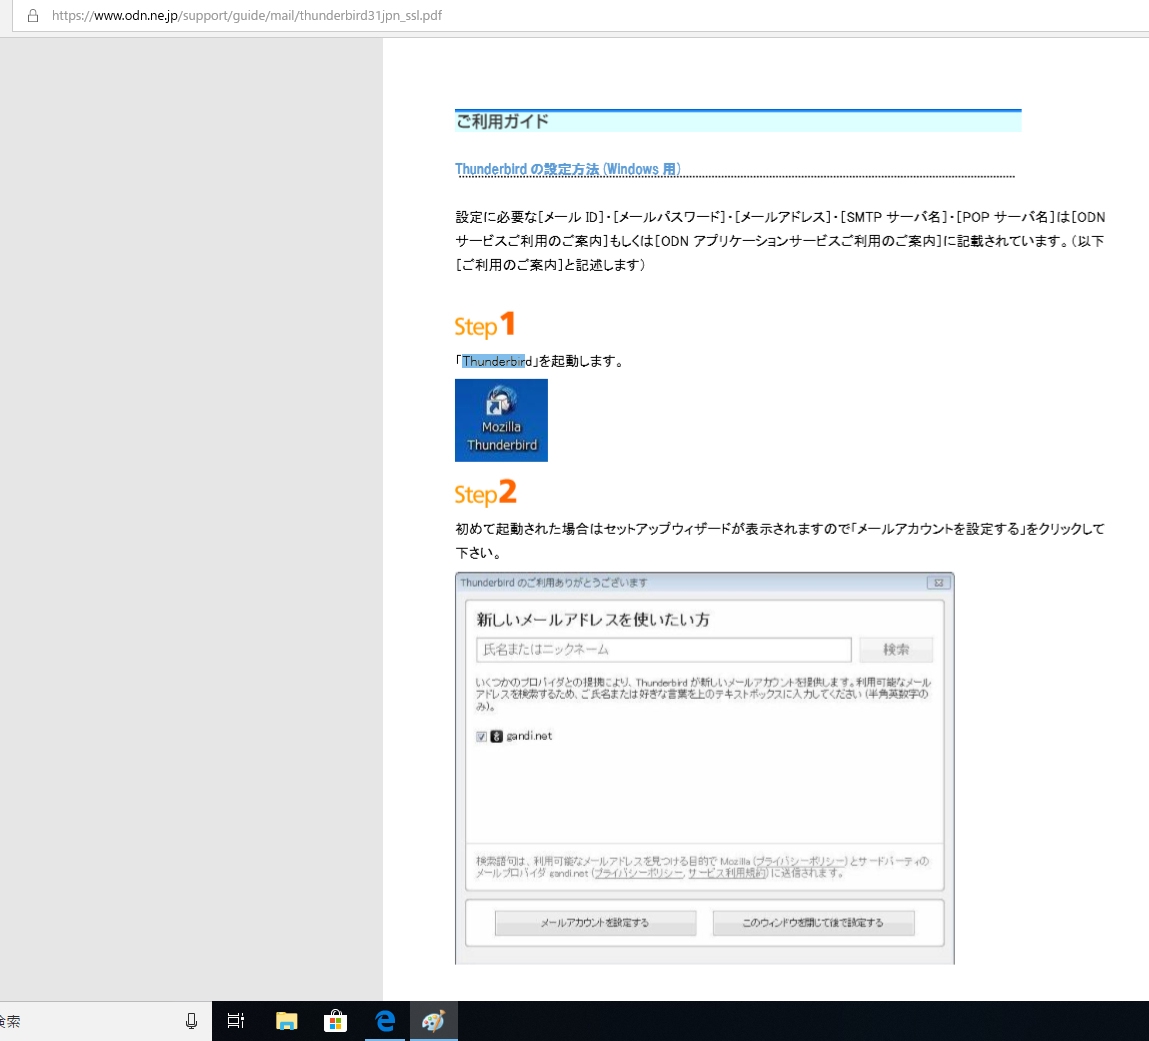1149x1041 pixels.
Task: Open the Thunderbird setup guide heading link
Action: [568, 169]
